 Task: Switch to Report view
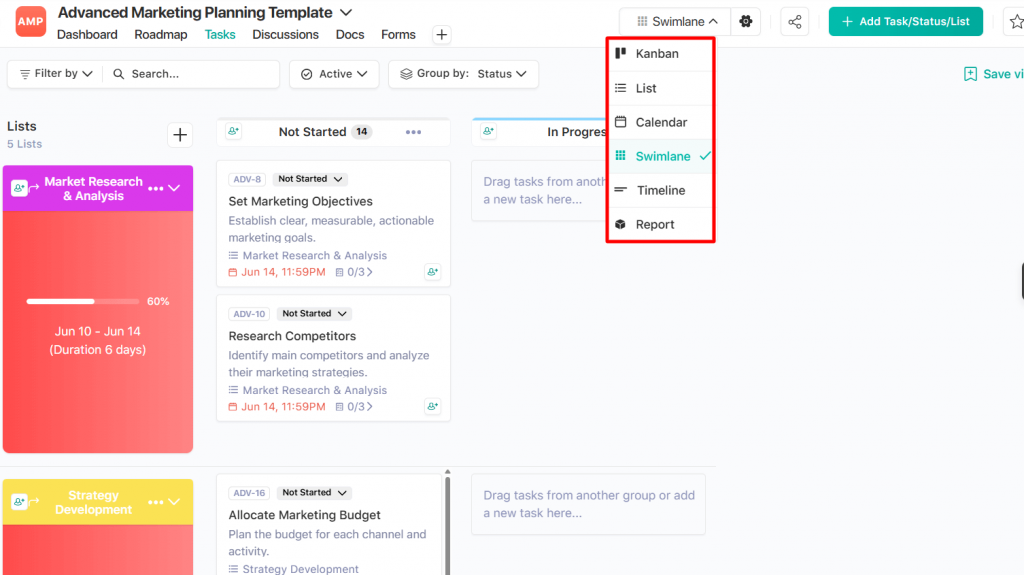click(x=660, y=224)
